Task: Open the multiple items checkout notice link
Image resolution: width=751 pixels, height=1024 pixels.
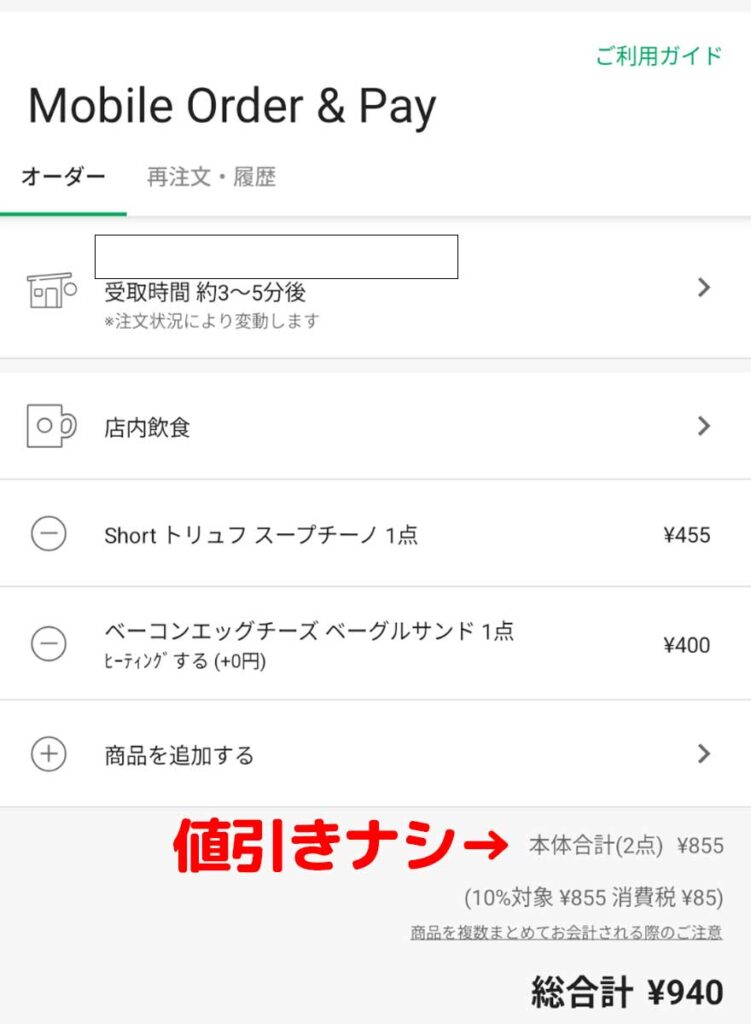Action: pos(566,933)
